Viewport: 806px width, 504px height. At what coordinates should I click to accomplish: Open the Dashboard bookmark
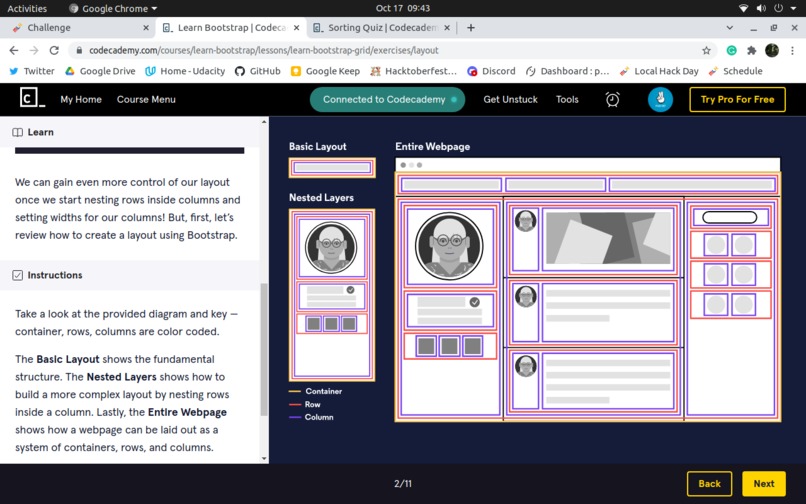[x=567, y=71]
